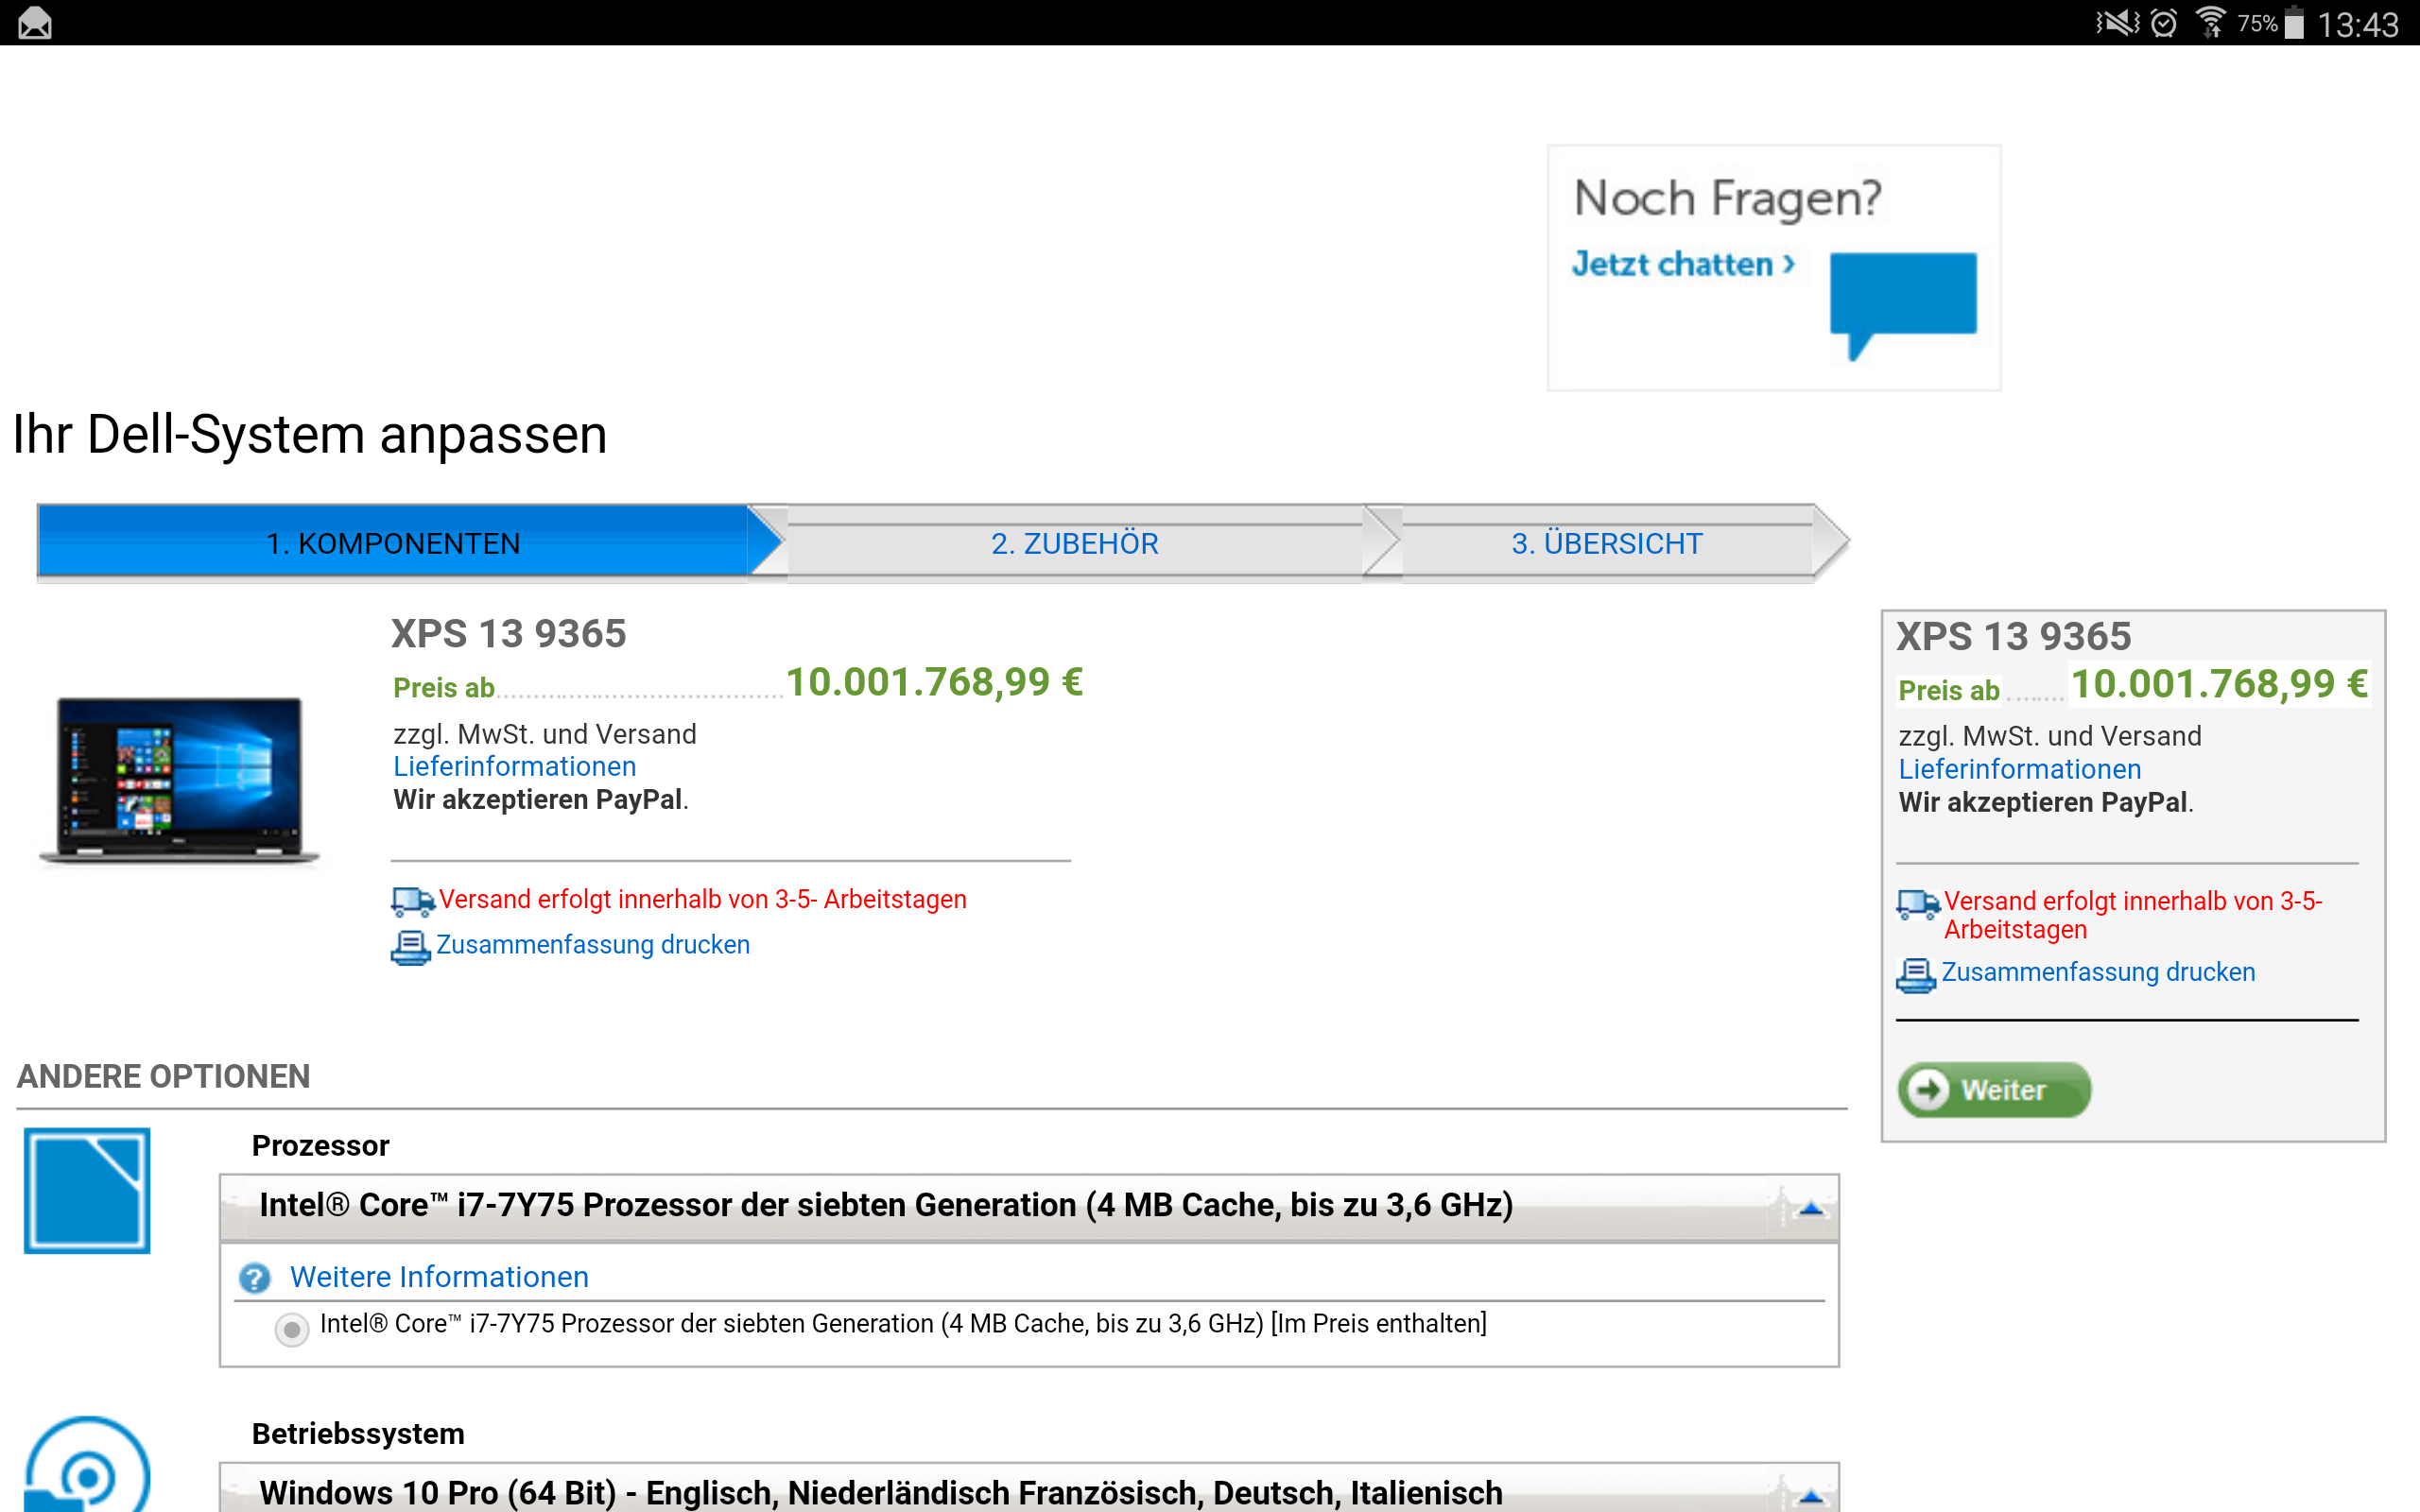Tap the notification icon in status bar

pos(35,22)
